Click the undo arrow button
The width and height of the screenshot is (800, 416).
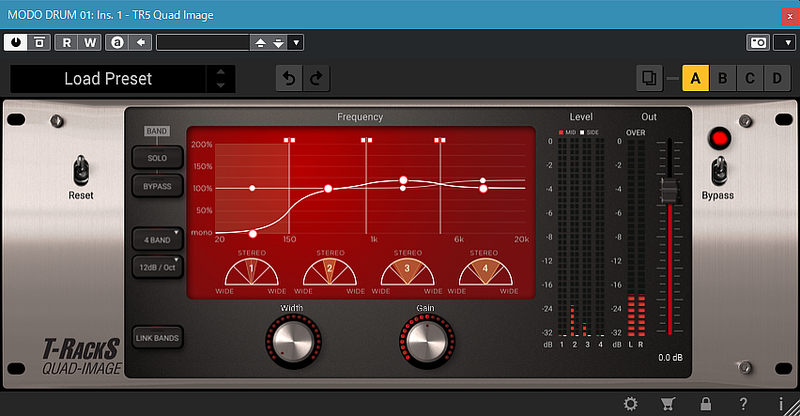coord(289,79)
